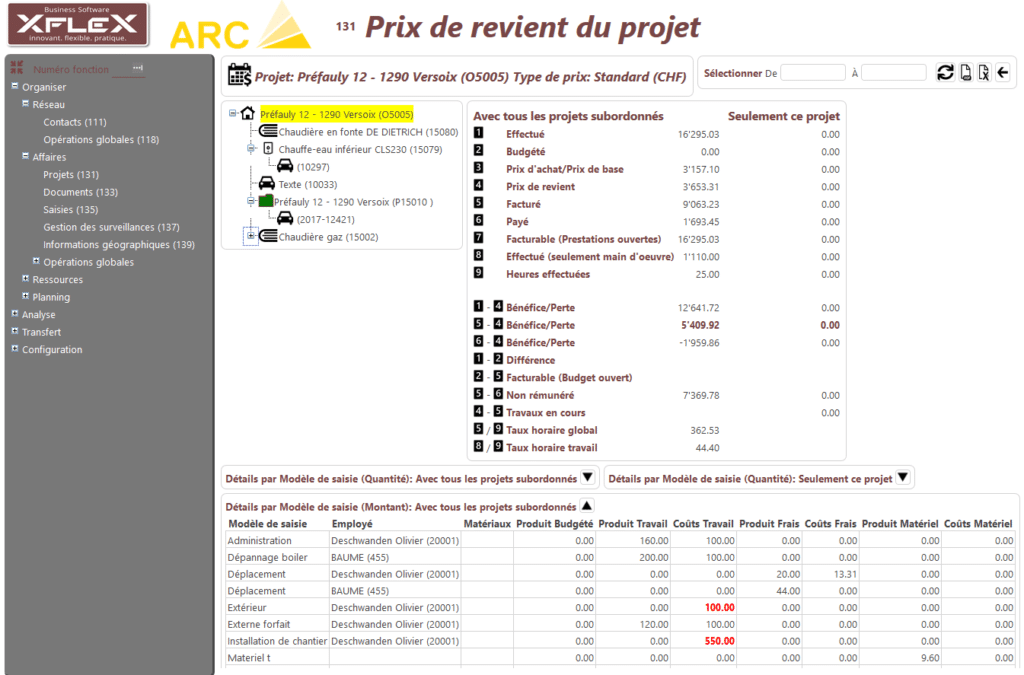Collapse the Préfauly P15010 subproject node
Screen dimensions: 1024x675
pyautogui.click(x=251, y=201)
